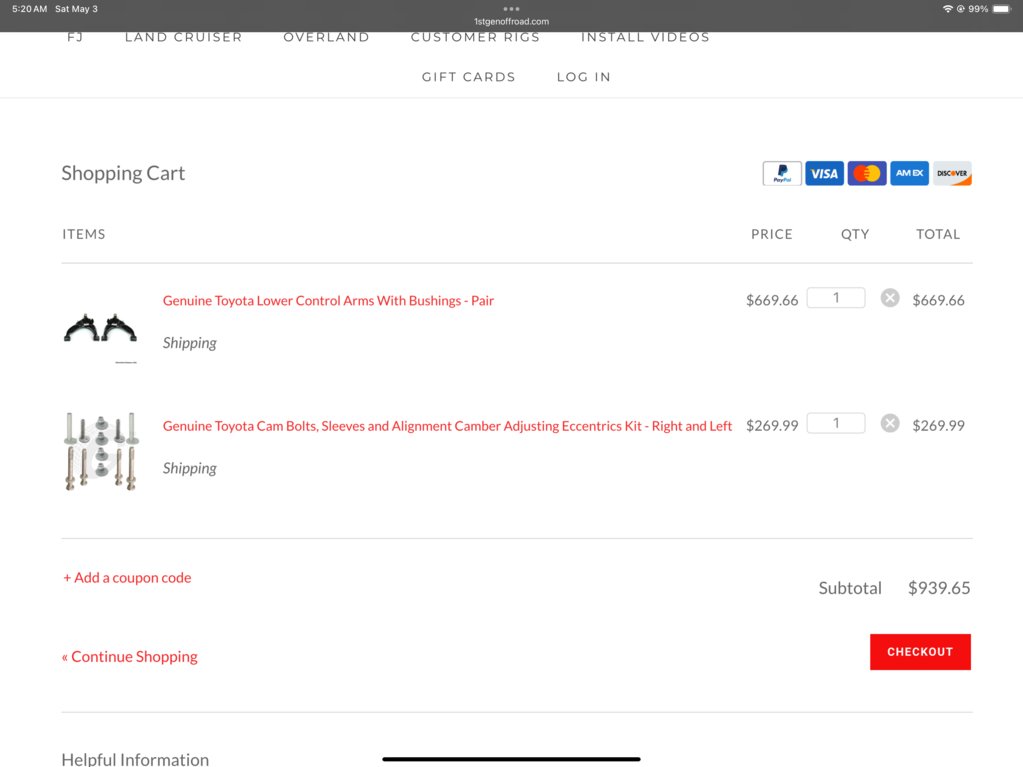The image size is (1023, 767).
Task: Tap the Wi-Fi status icon
Action: click(x=947, y=9)
